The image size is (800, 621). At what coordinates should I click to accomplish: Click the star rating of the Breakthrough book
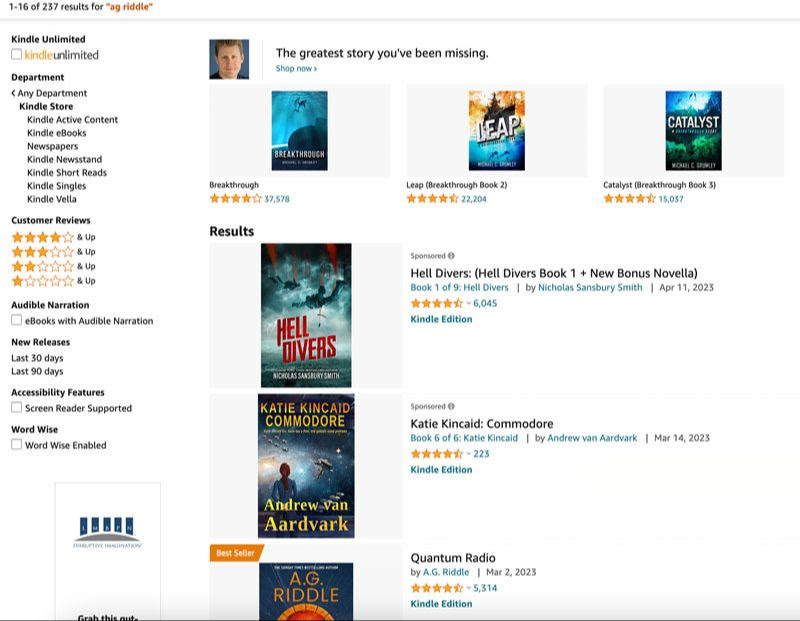coord(235,199)
